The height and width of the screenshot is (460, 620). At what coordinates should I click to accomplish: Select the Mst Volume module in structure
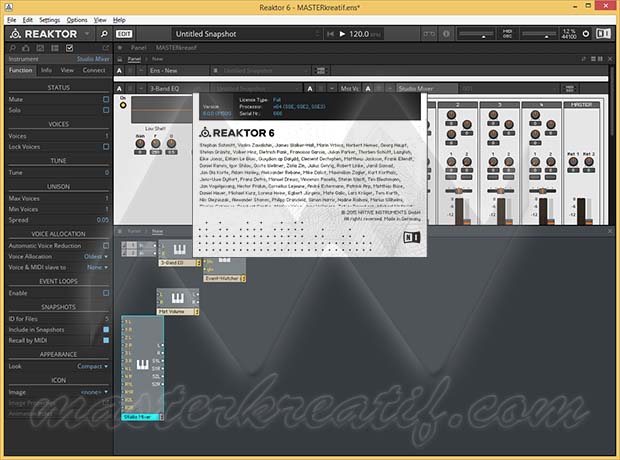[178, 302]
